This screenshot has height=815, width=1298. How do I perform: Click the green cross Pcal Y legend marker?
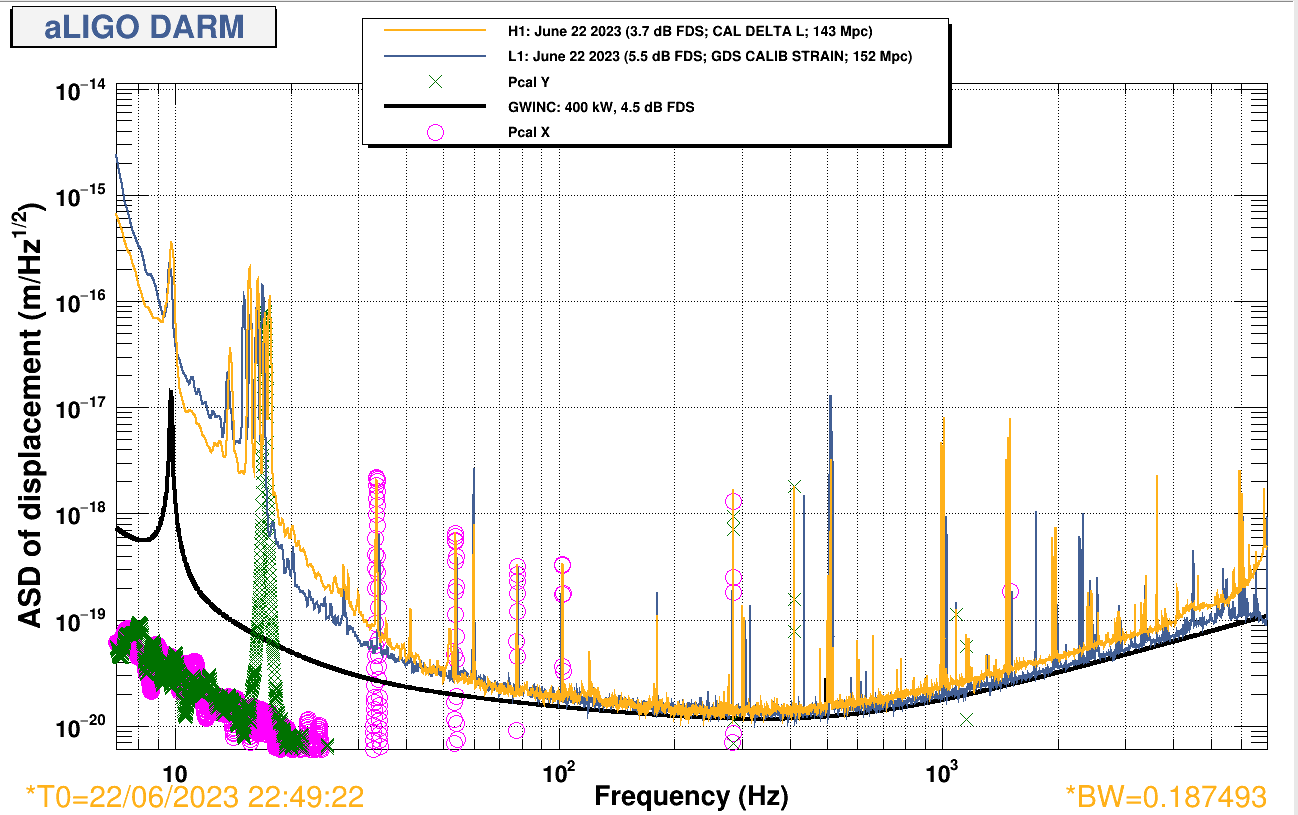[x=435, y=82]
